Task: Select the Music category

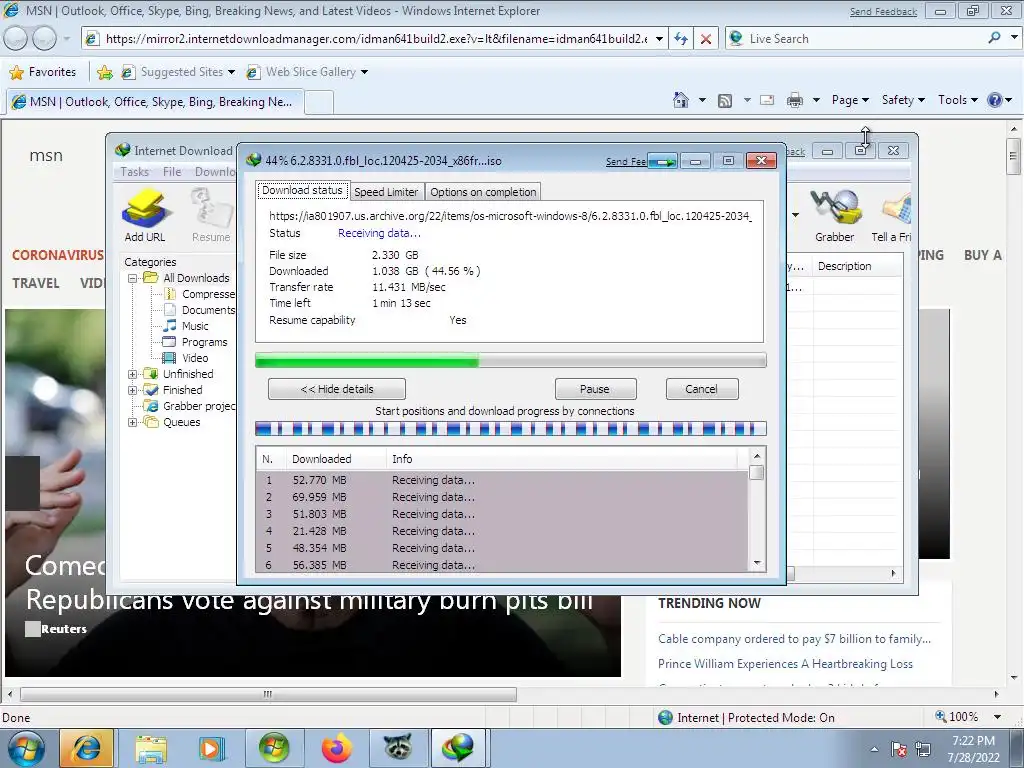Action: click(x=187, y=326)
